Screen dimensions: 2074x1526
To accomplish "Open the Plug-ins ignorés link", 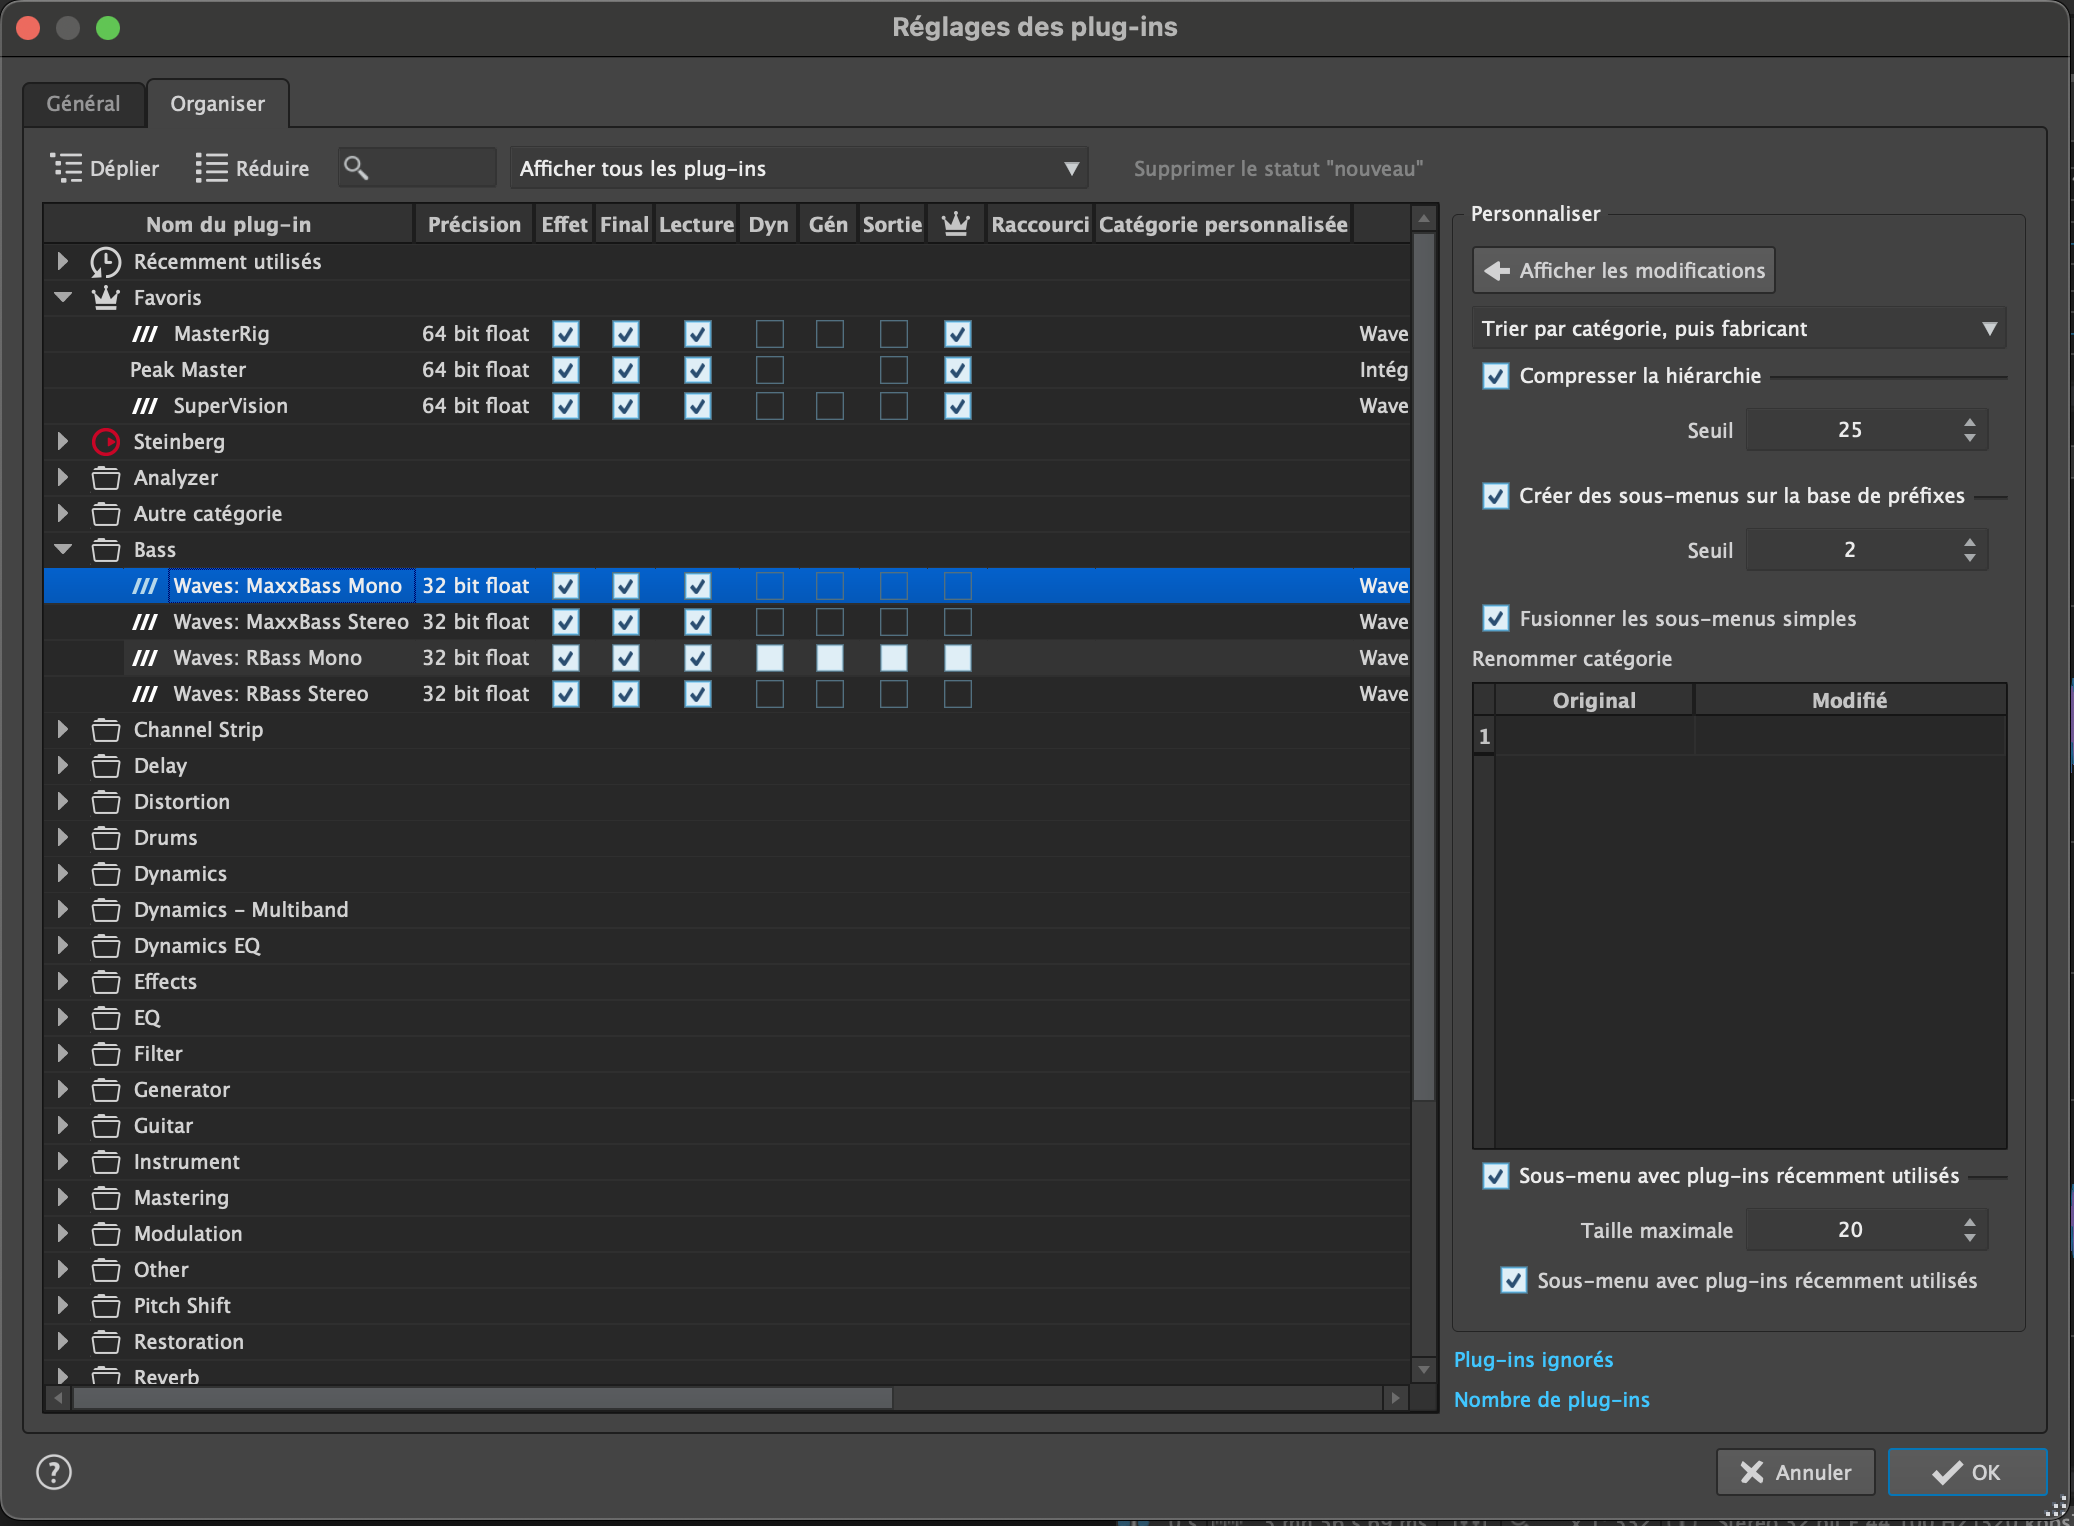I will coord(1532,1359).
